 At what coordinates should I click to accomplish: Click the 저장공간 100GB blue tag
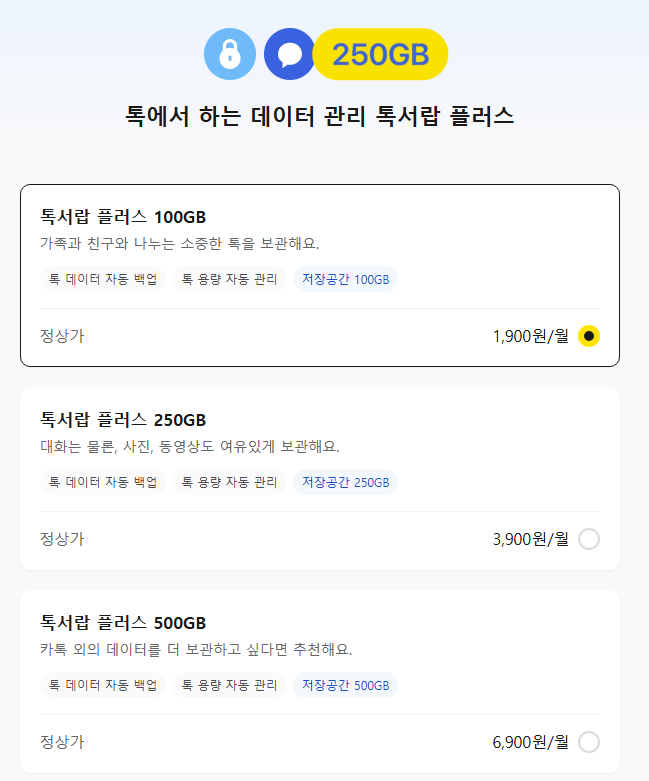pyautogui.click(x=345, y=279)
